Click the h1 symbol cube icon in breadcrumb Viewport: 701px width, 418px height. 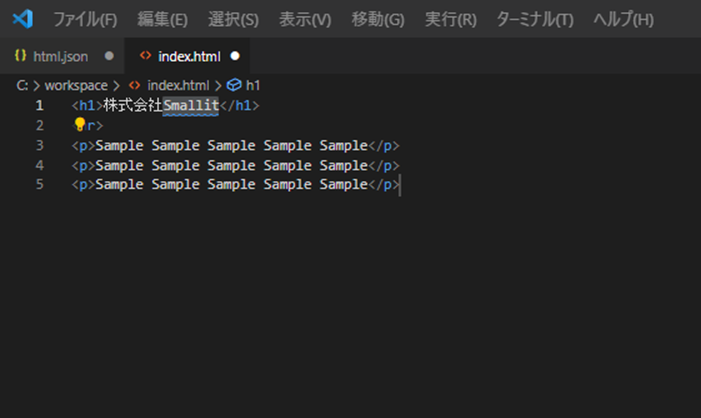(x=235, y=86)
